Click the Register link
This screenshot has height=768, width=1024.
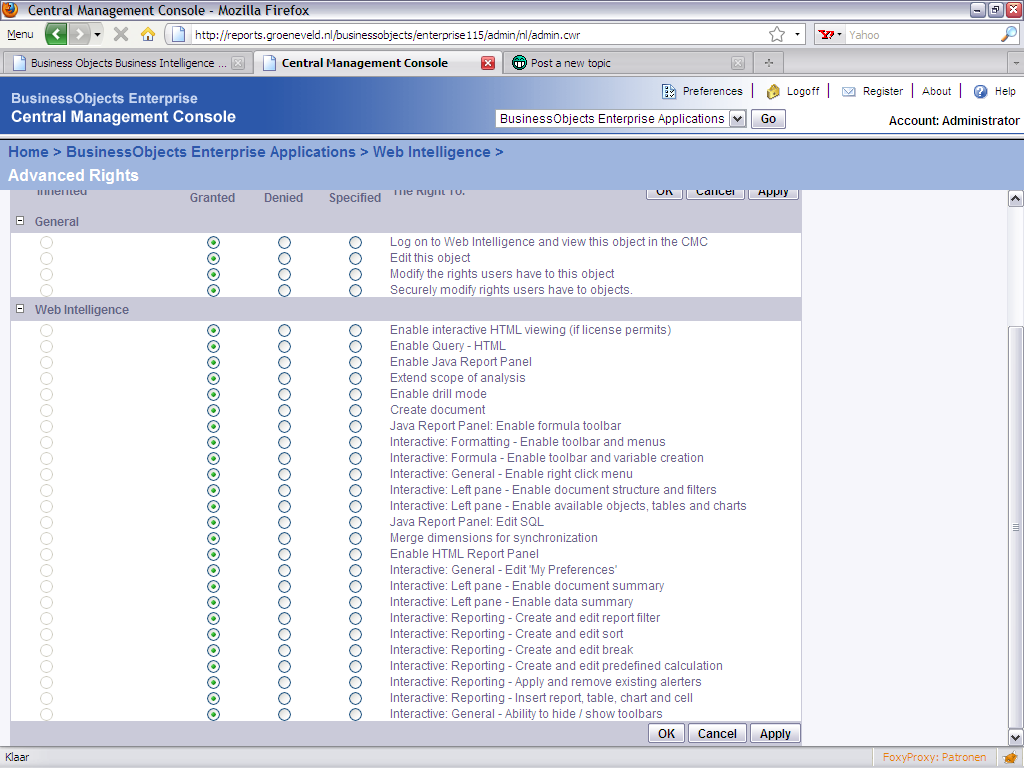882,91
